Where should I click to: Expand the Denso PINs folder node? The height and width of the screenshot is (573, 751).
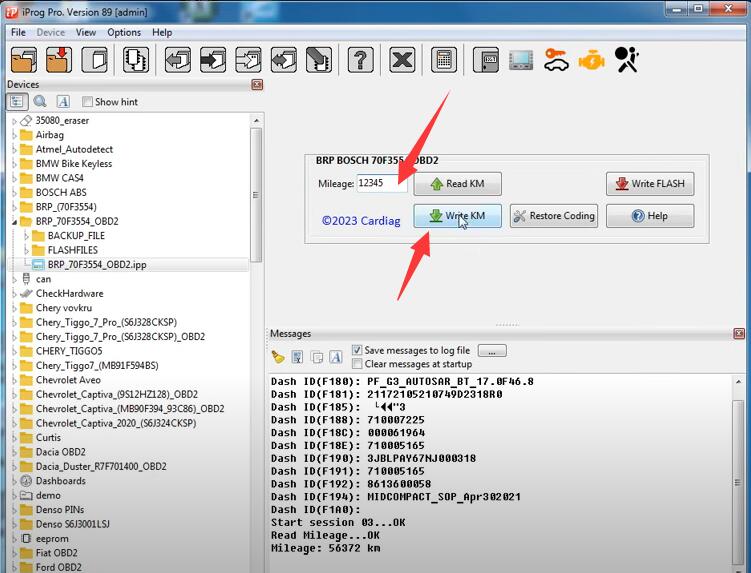(x=14, y=510)
